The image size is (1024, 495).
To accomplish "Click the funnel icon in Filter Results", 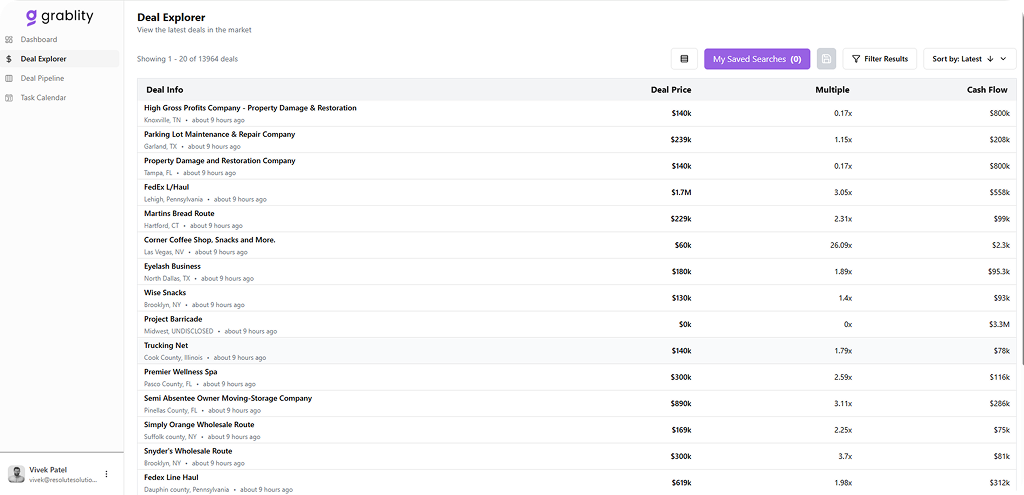I will coord(855,59).
